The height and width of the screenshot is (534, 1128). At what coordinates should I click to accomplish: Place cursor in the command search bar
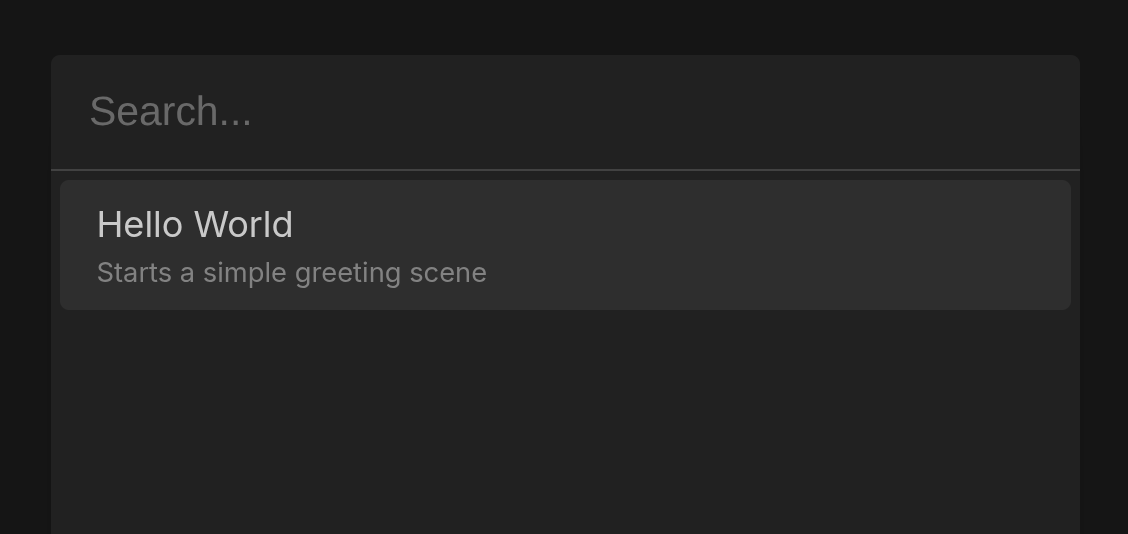[x=565, y=112]
